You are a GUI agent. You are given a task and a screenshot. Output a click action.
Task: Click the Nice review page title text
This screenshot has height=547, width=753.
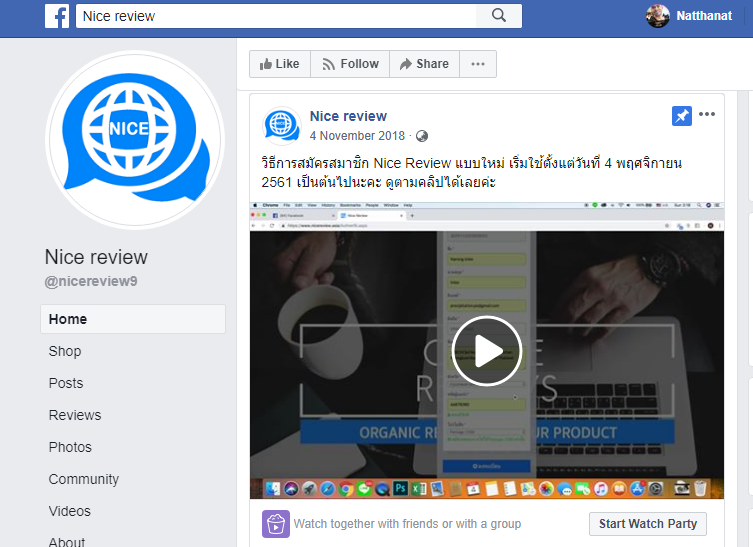tap(96, 257)
